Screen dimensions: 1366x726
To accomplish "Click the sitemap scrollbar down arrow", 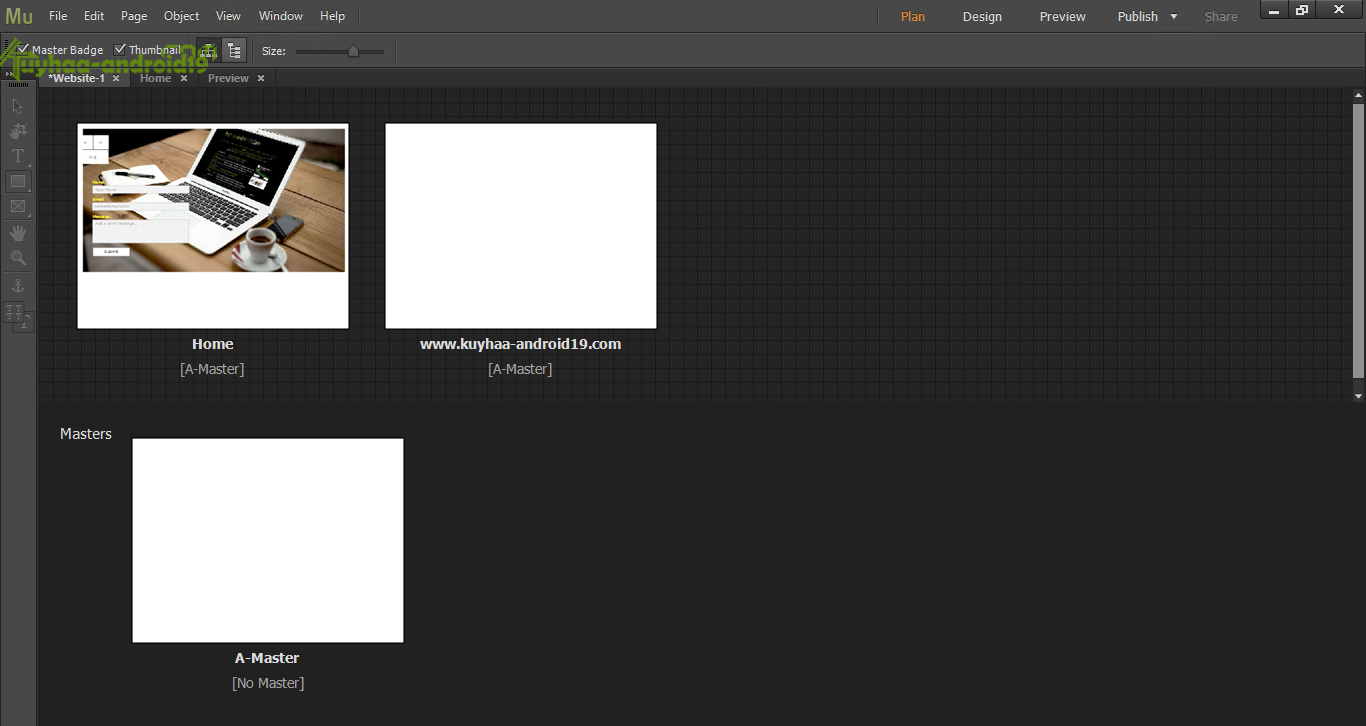I will click(1358, 396).
